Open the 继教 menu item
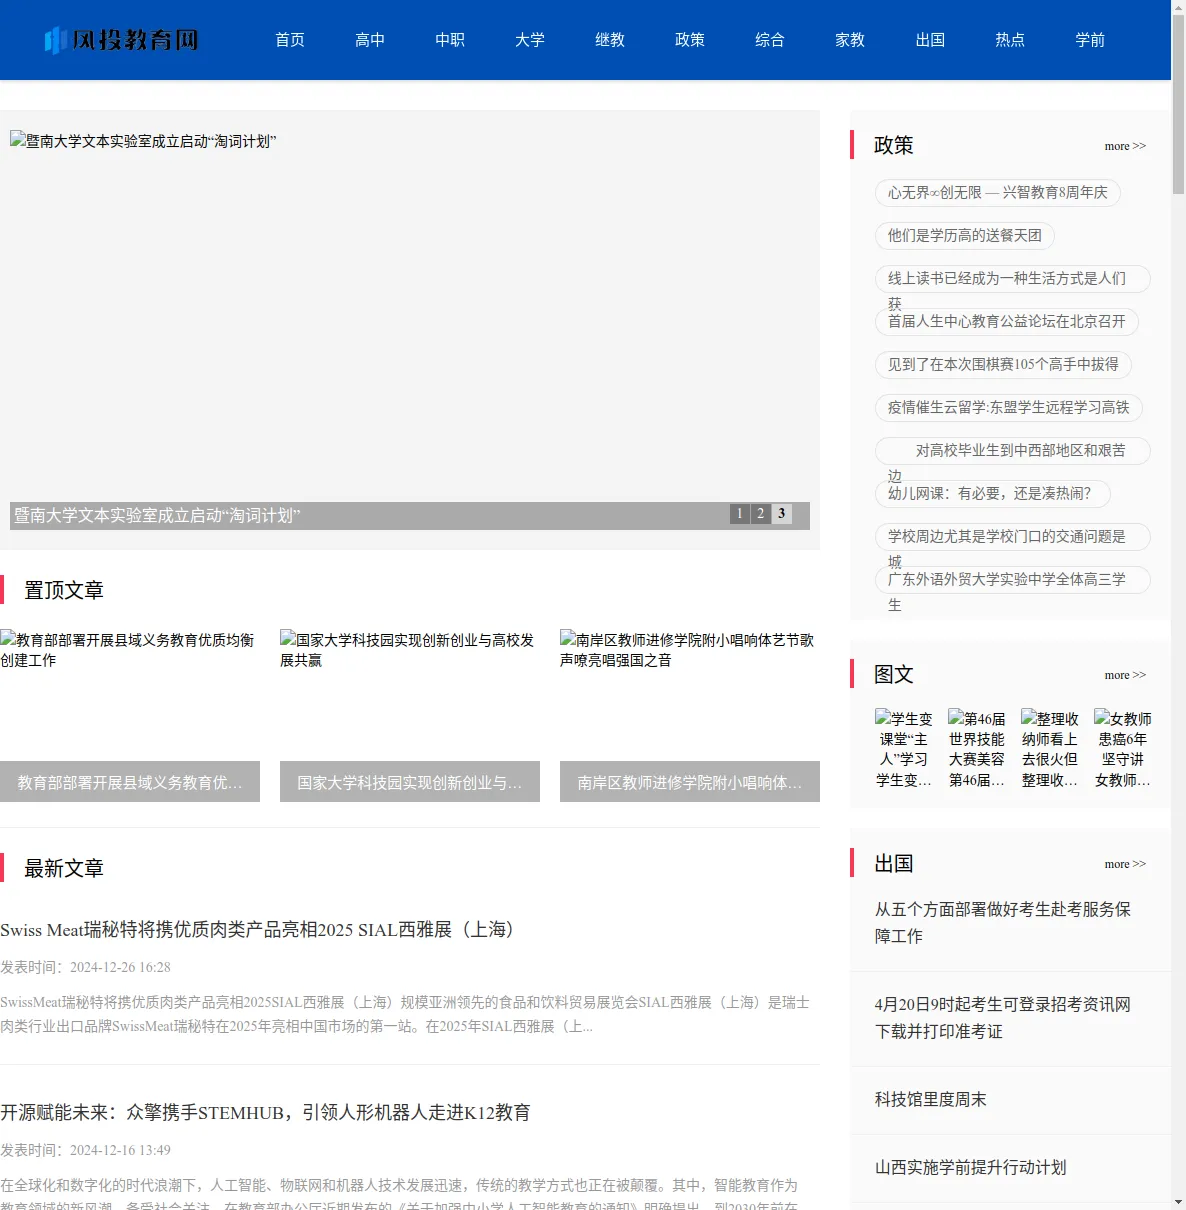Screen dimensions: 1186x1210 610,40
